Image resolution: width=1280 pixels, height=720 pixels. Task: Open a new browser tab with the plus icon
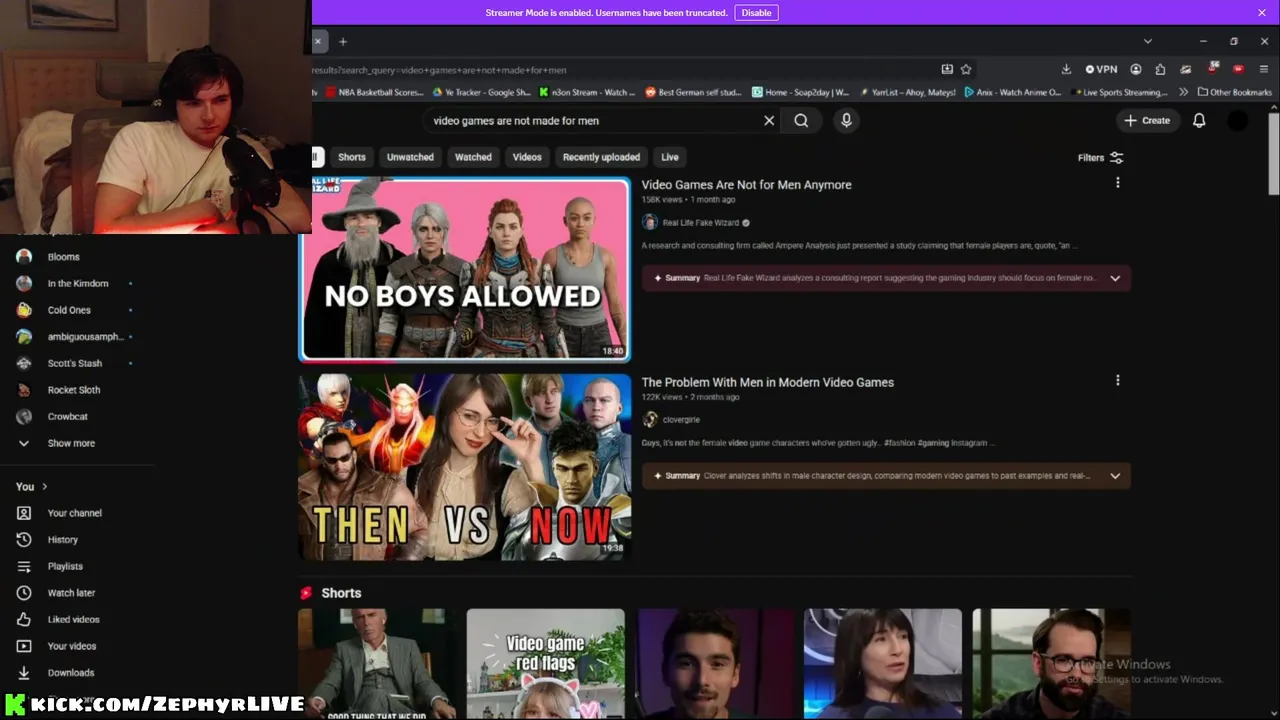click(x=342, y=41)
